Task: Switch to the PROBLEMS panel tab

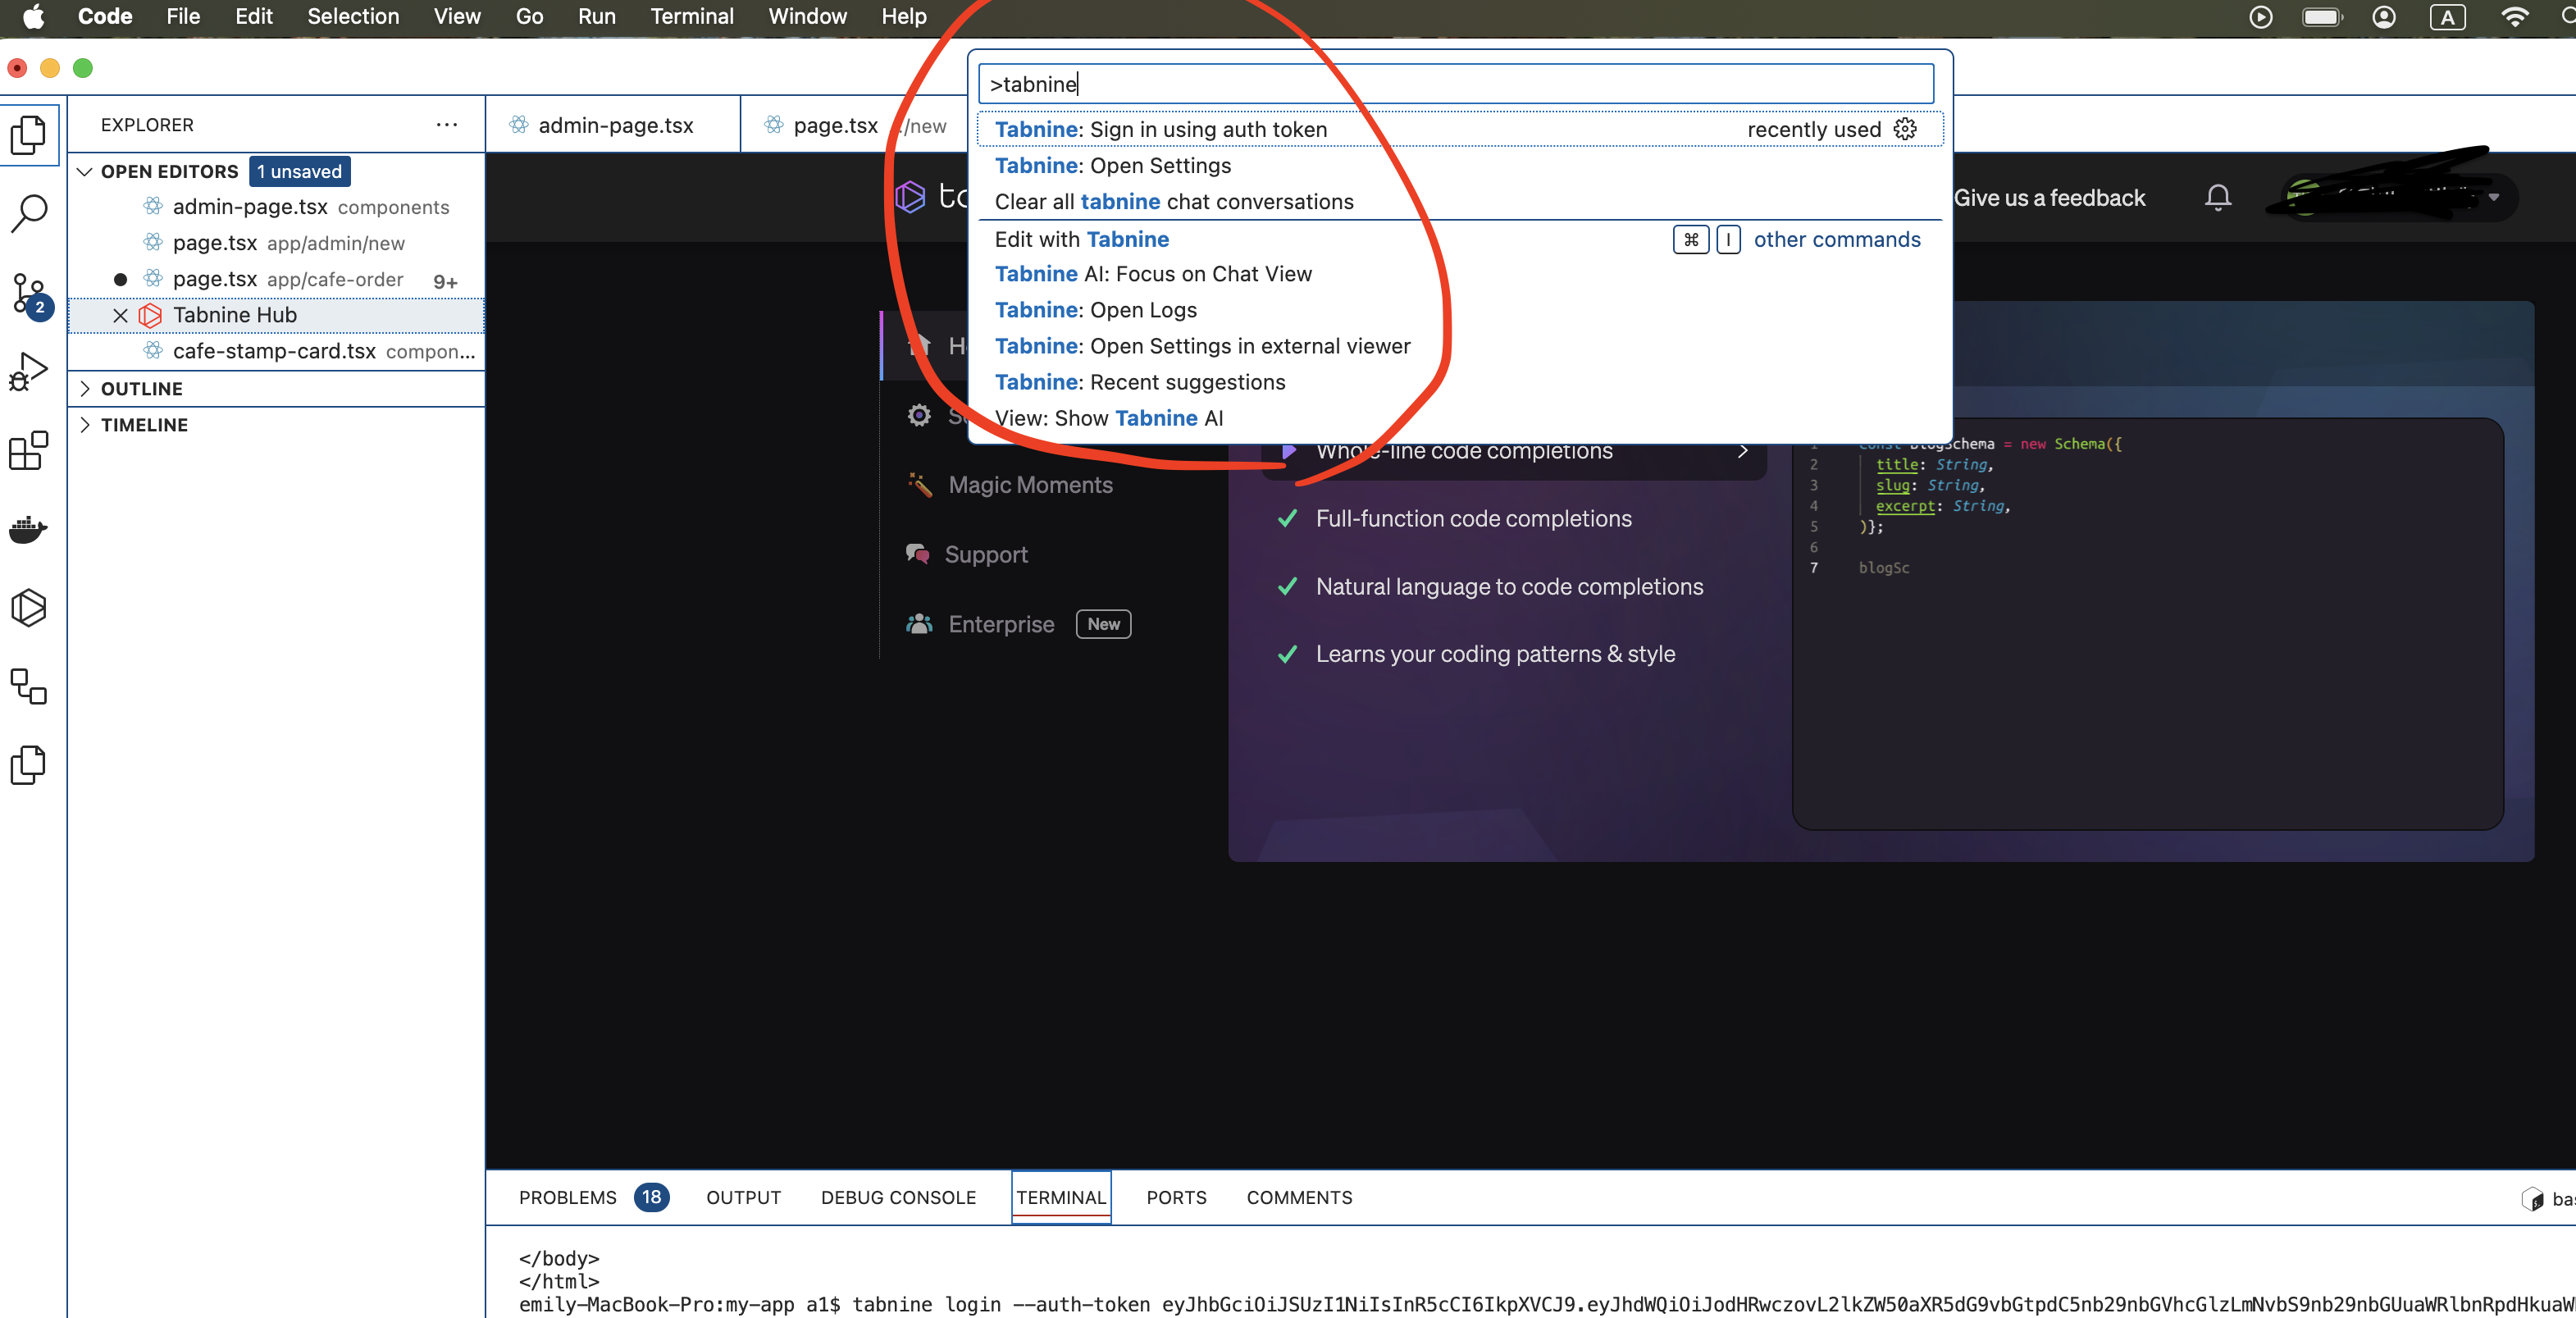Action: tap(567, 1197)
